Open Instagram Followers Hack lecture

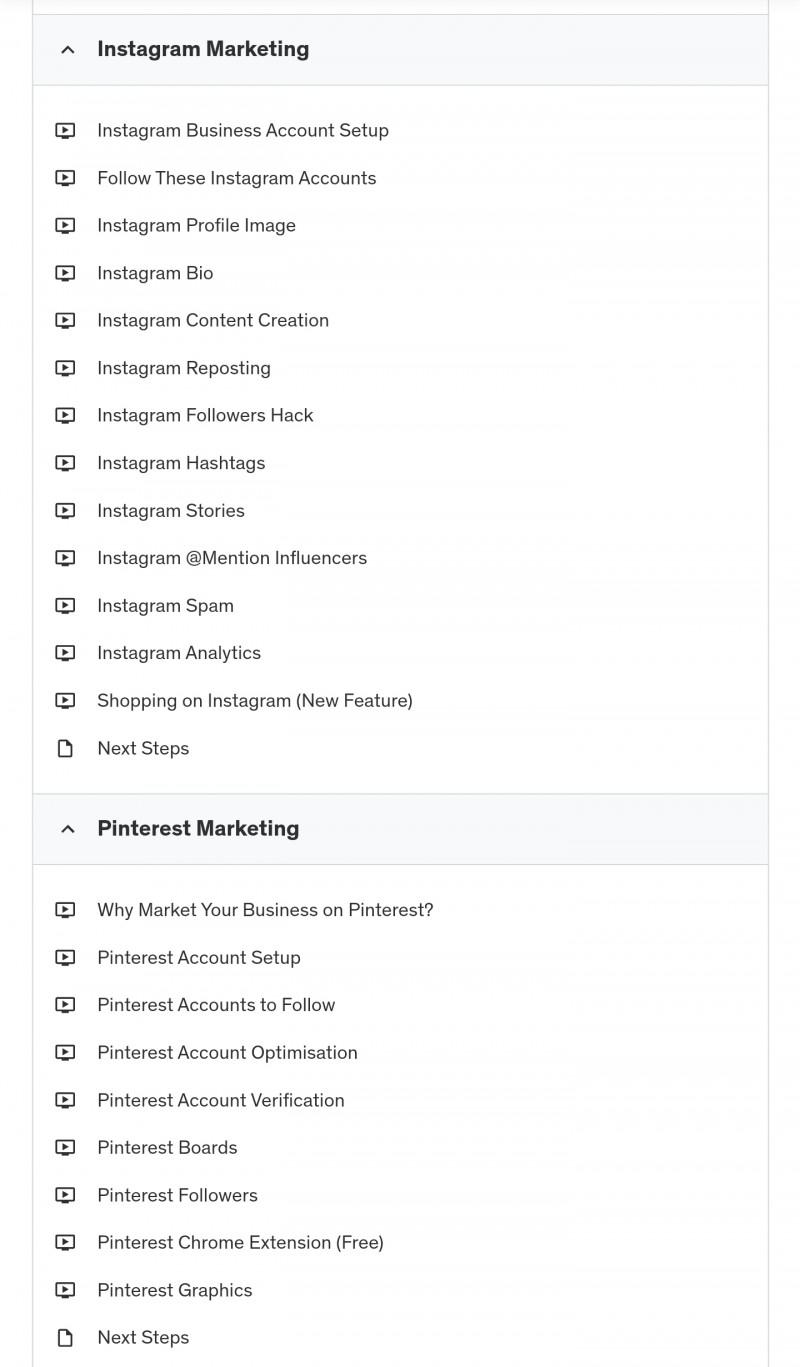pos(205,415)
